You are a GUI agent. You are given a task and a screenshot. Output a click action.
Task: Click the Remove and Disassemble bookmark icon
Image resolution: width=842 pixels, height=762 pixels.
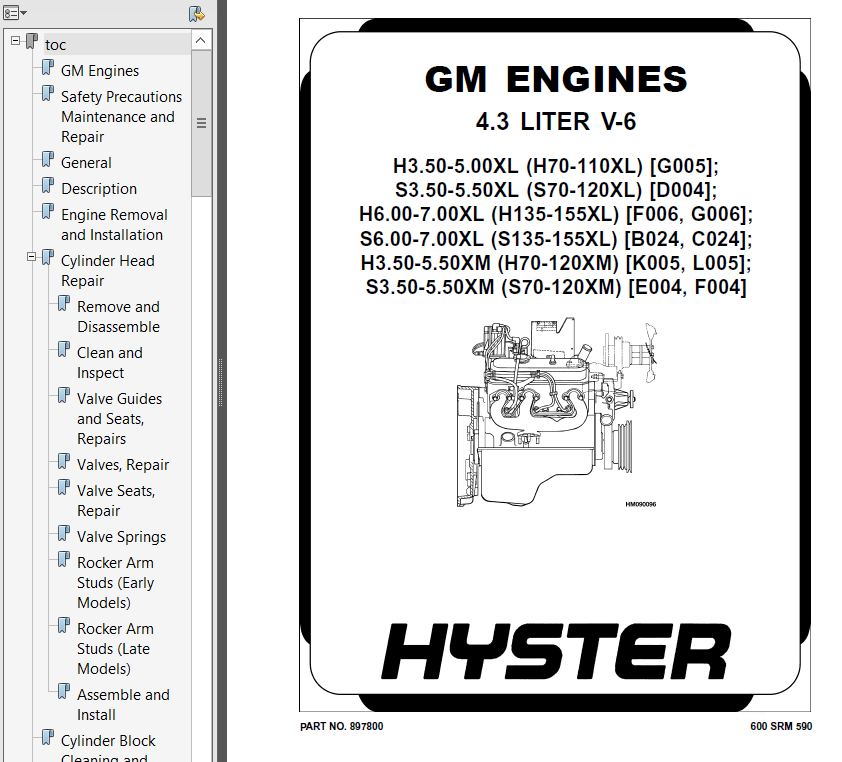64,303
